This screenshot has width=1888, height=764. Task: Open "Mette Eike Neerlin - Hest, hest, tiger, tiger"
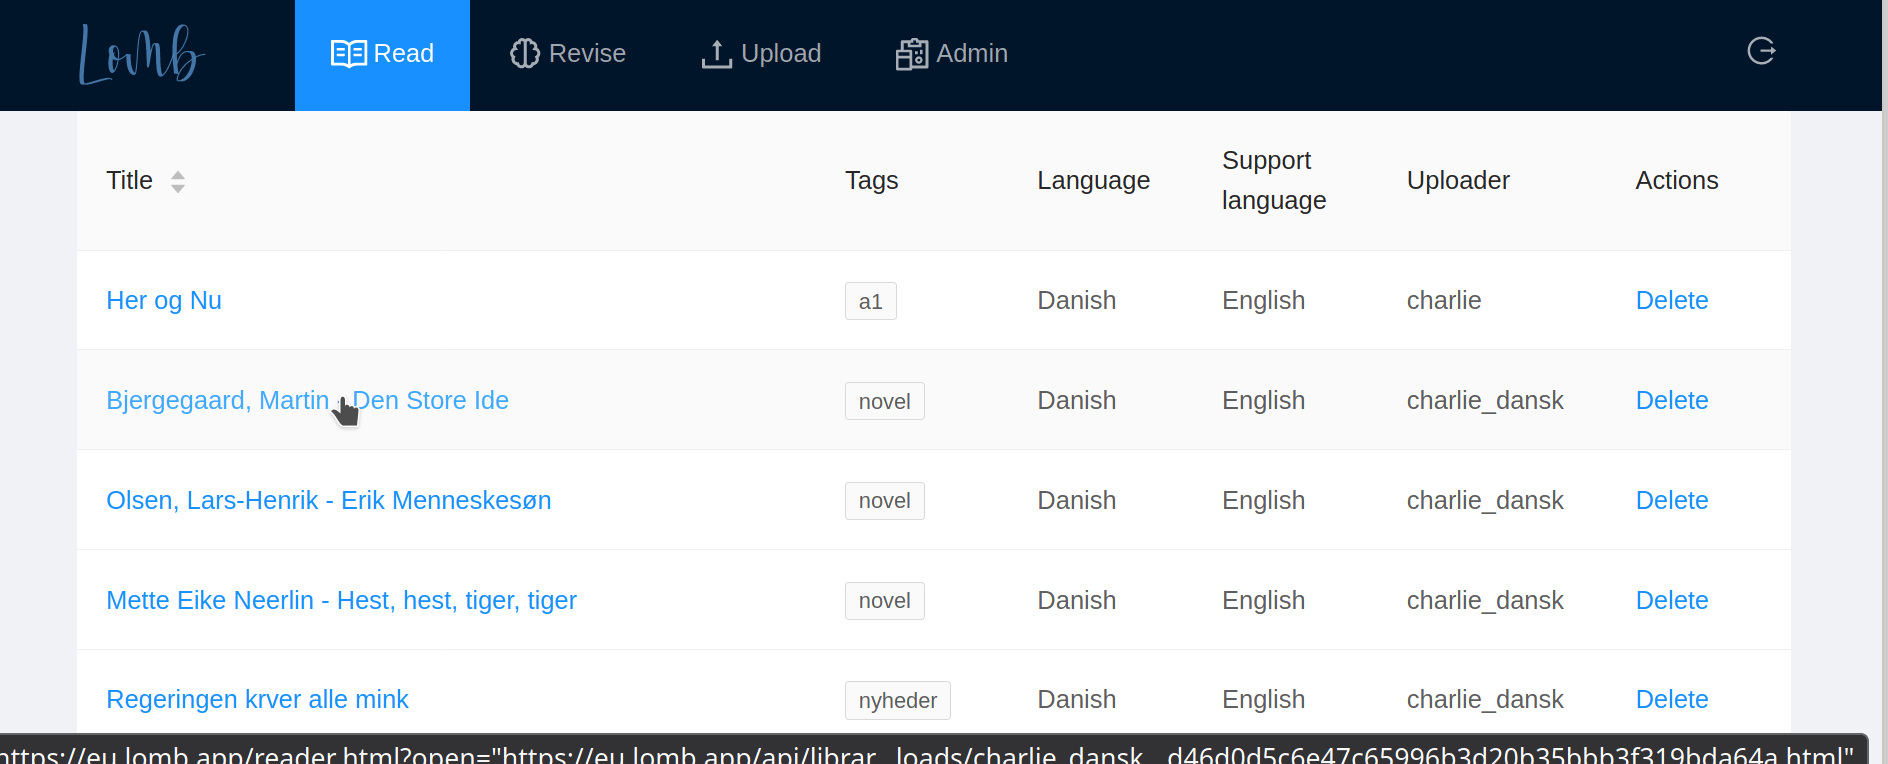[x=341, y=600]
